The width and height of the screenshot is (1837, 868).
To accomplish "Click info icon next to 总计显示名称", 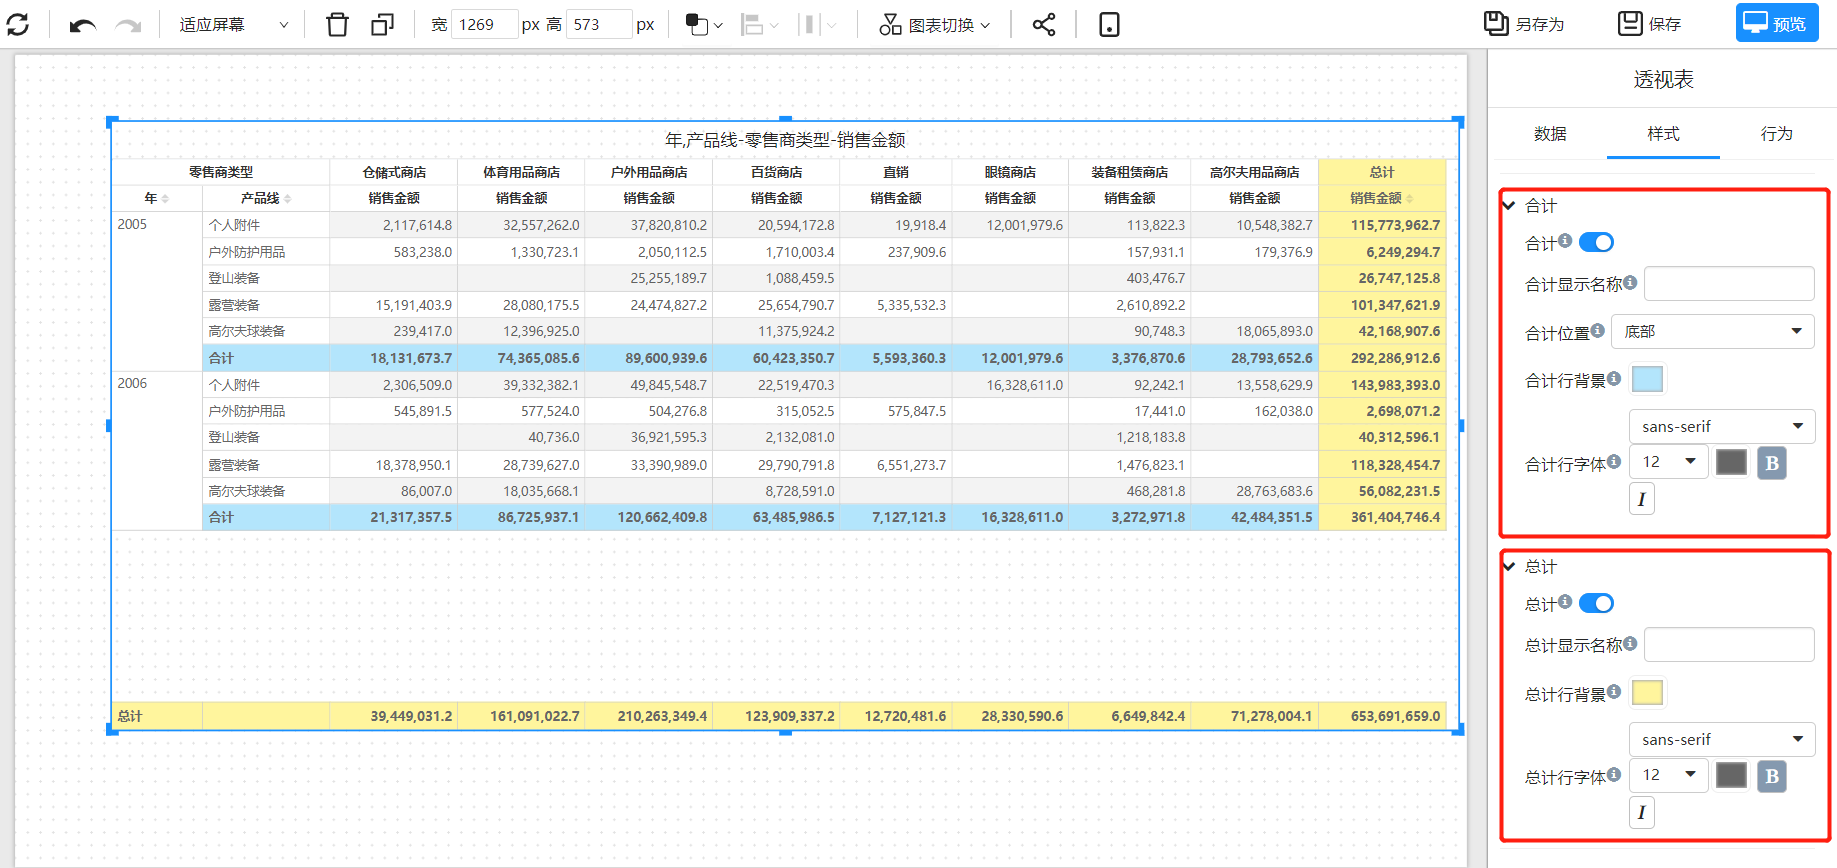I will (1630, 643).
